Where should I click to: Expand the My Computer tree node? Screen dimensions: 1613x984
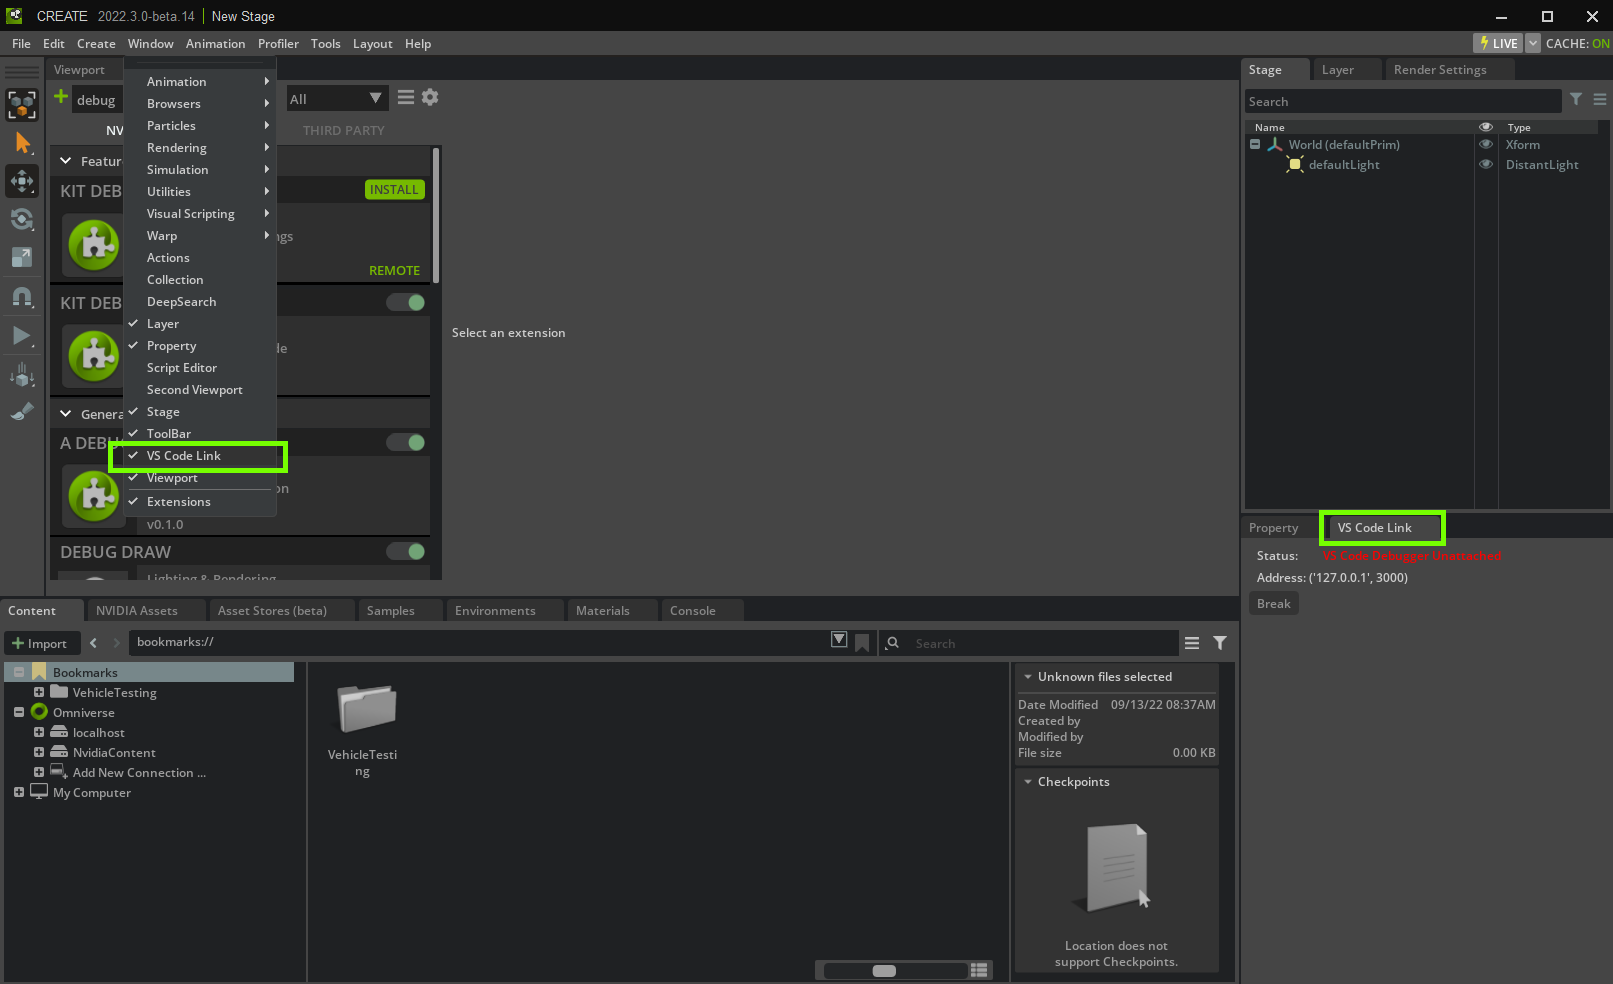(x=19, y=792)
